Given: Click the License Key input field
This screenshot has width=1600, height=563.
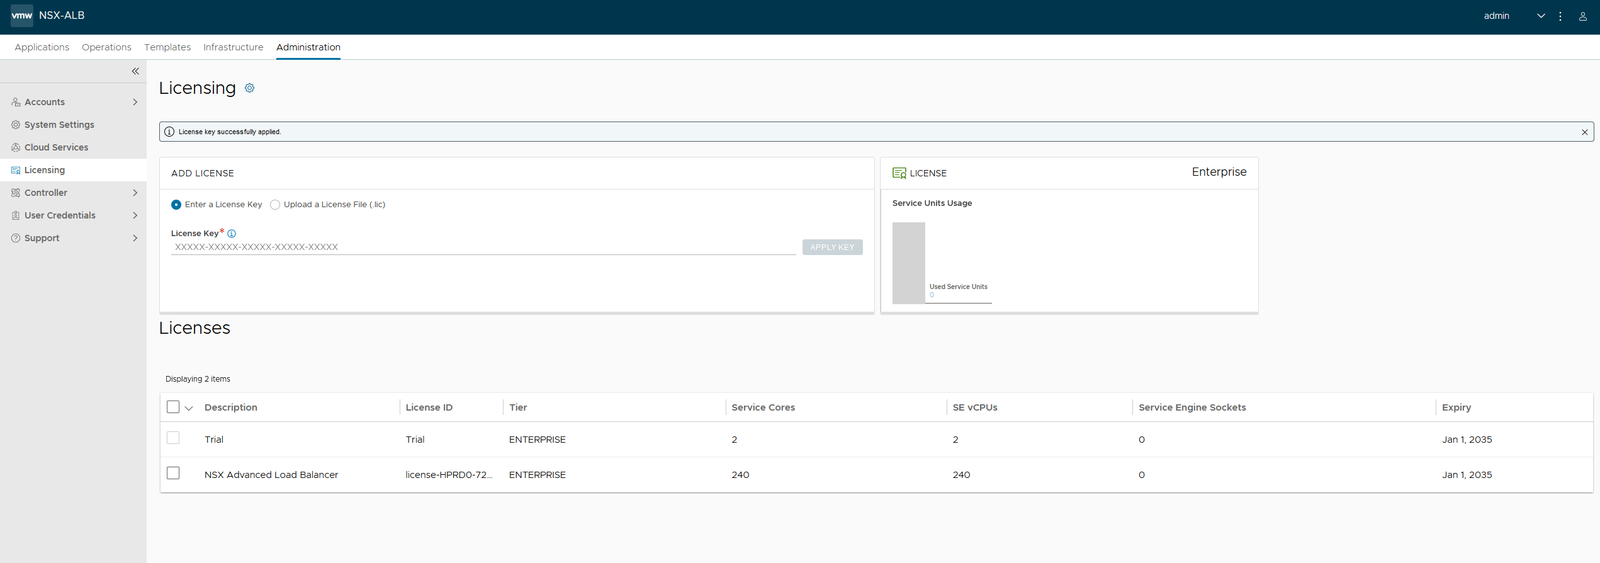Looking at the screenshot, I should [483, 247].
